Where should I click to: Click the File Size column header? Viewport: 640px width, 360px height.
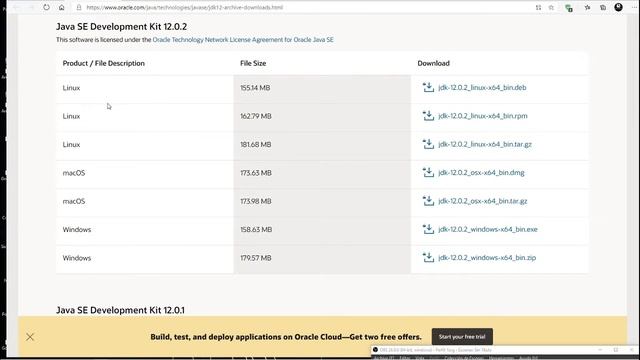253,63
